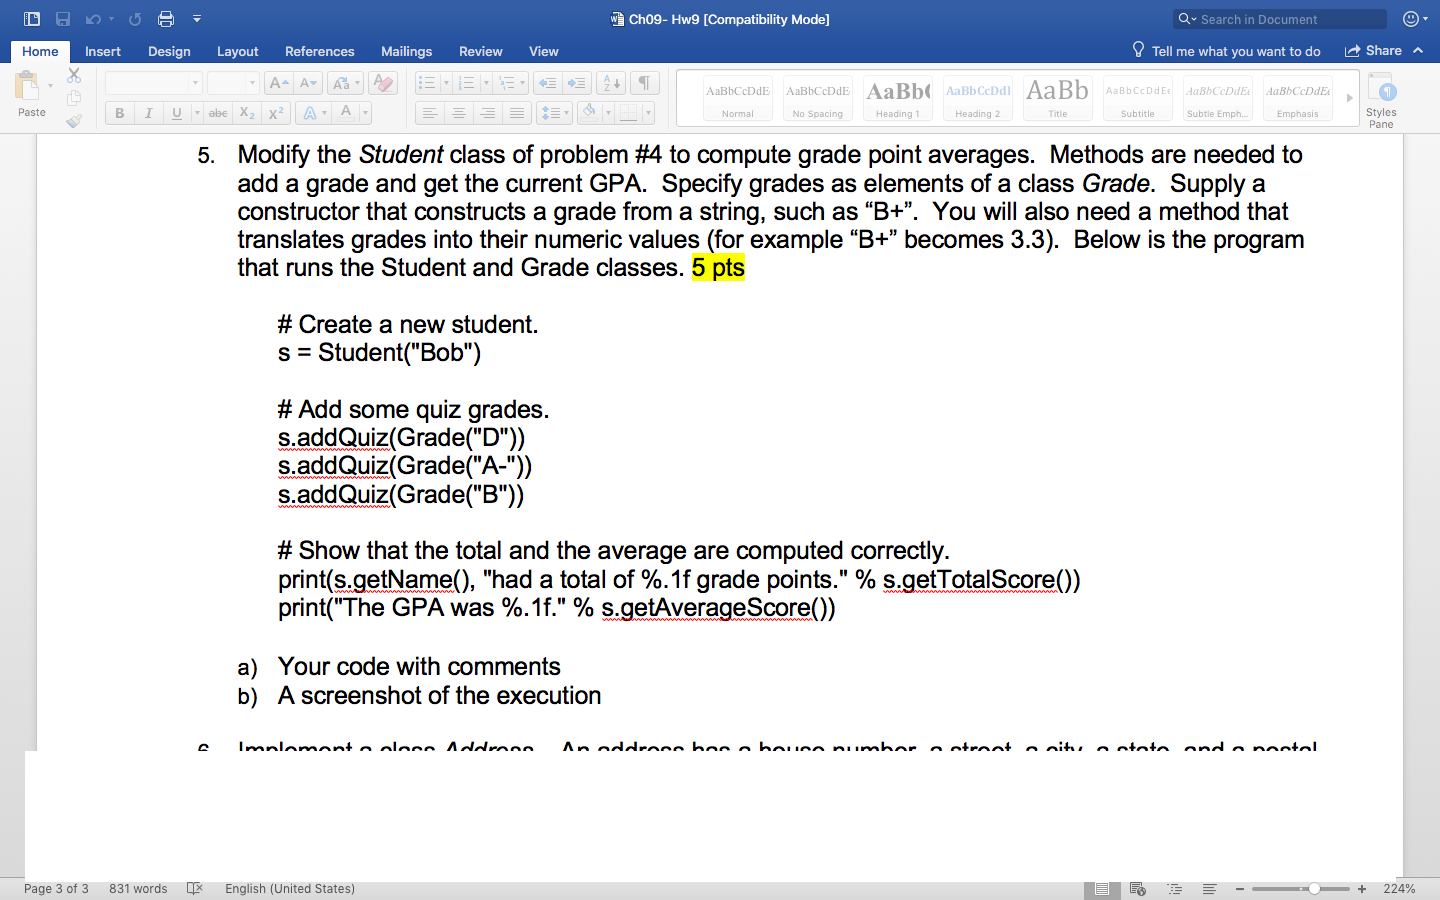Click the Highlight color tool
This screenshot has height=900, width=1440.
coord(311,113)
